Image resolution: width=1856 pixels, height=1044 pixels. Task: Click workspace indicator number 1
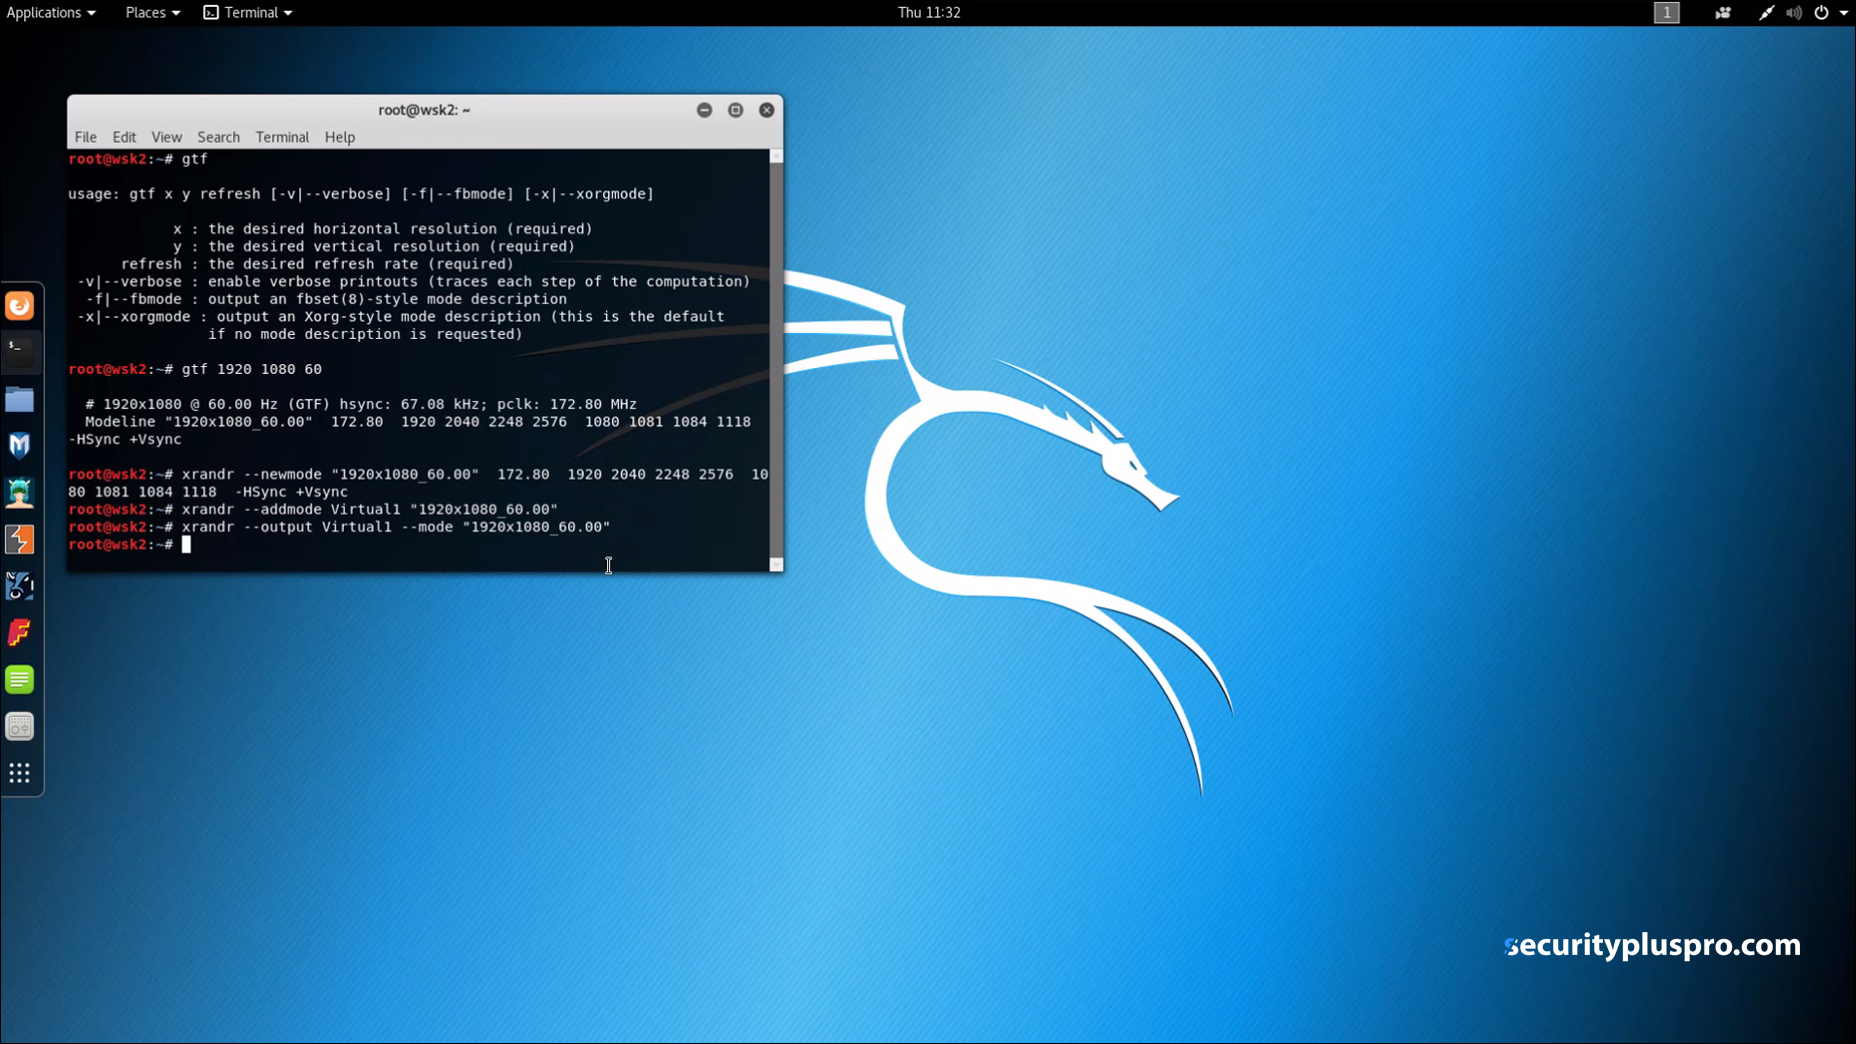click(x=1666, y=13)
